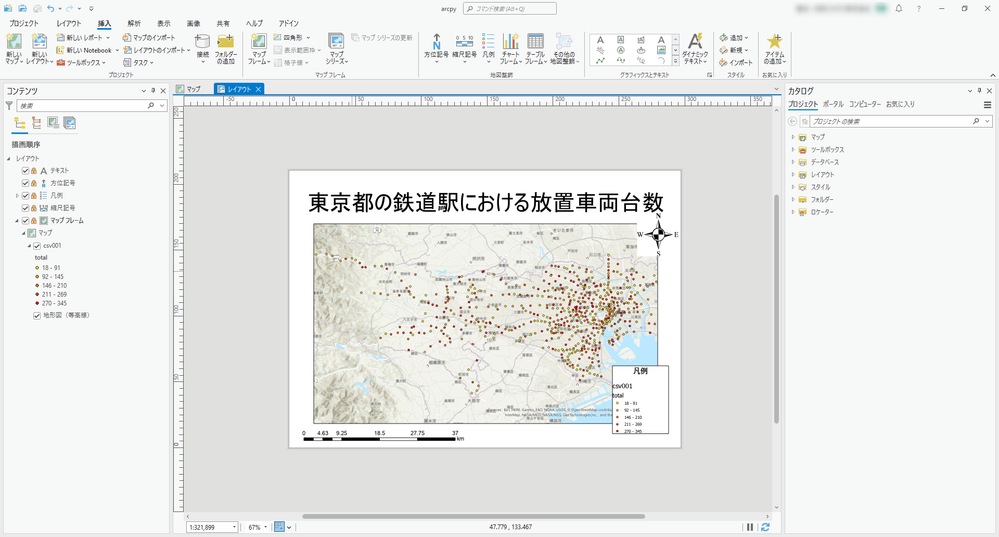Image resolution: width=999 pixels, height=537 pixels.
Task: Click the refresh icon in status bar
Action: [765, 527]
